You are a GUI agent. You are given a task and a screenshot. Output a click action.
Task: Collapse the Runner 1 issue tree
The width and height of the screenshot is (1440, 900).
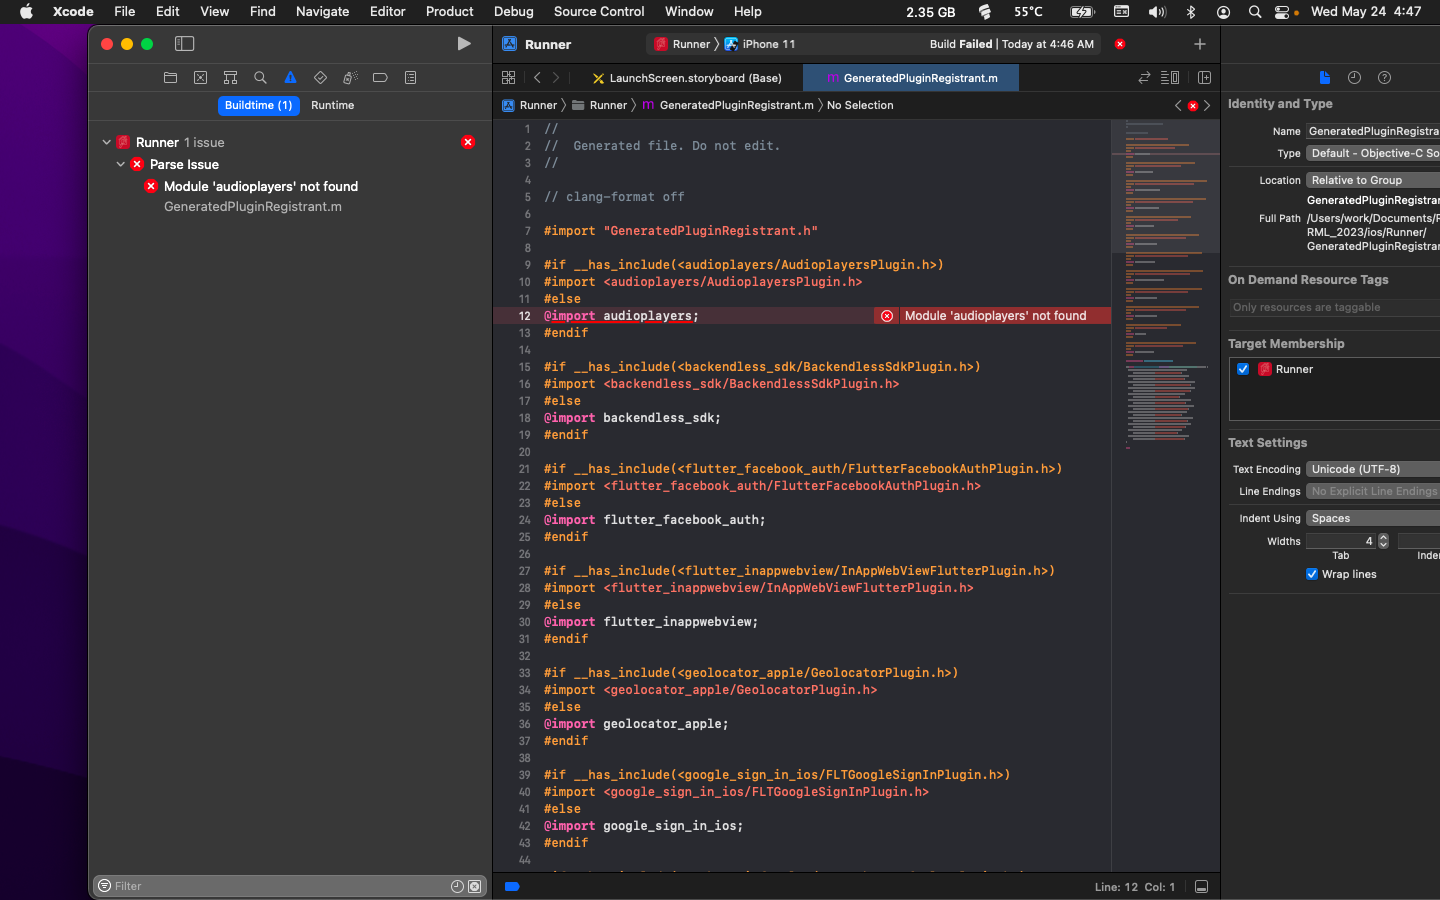[x=107, y=143]
